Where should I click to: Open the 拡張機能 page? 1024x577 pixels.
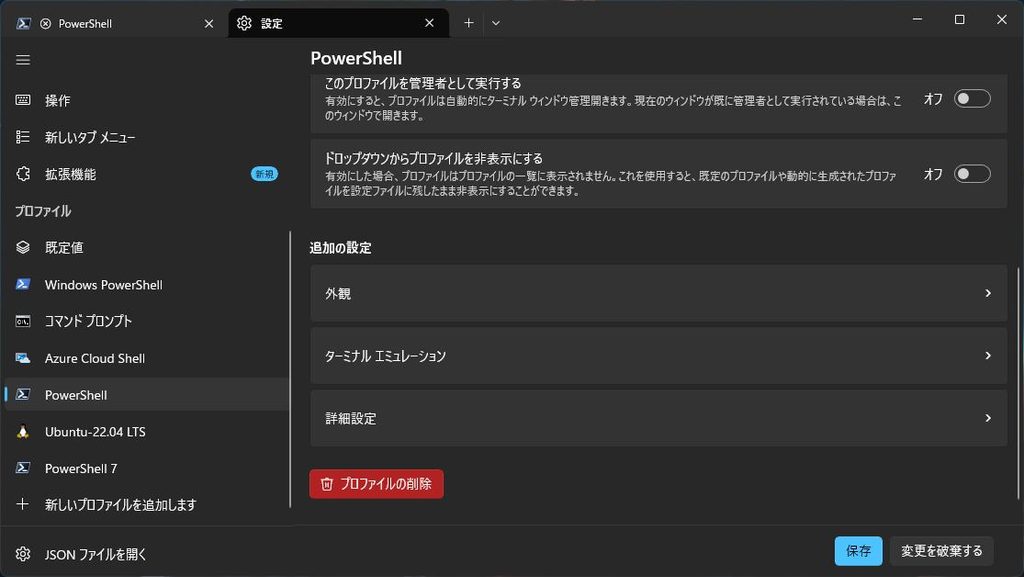(146, 174)
